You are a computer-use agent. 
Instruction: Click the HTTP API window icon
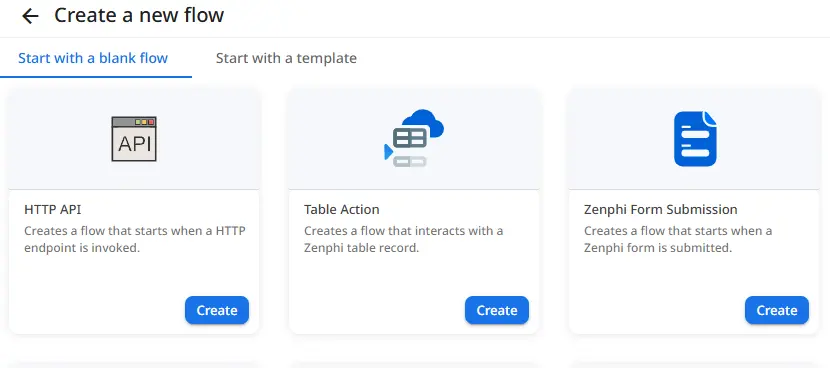(x=134, y=139)
